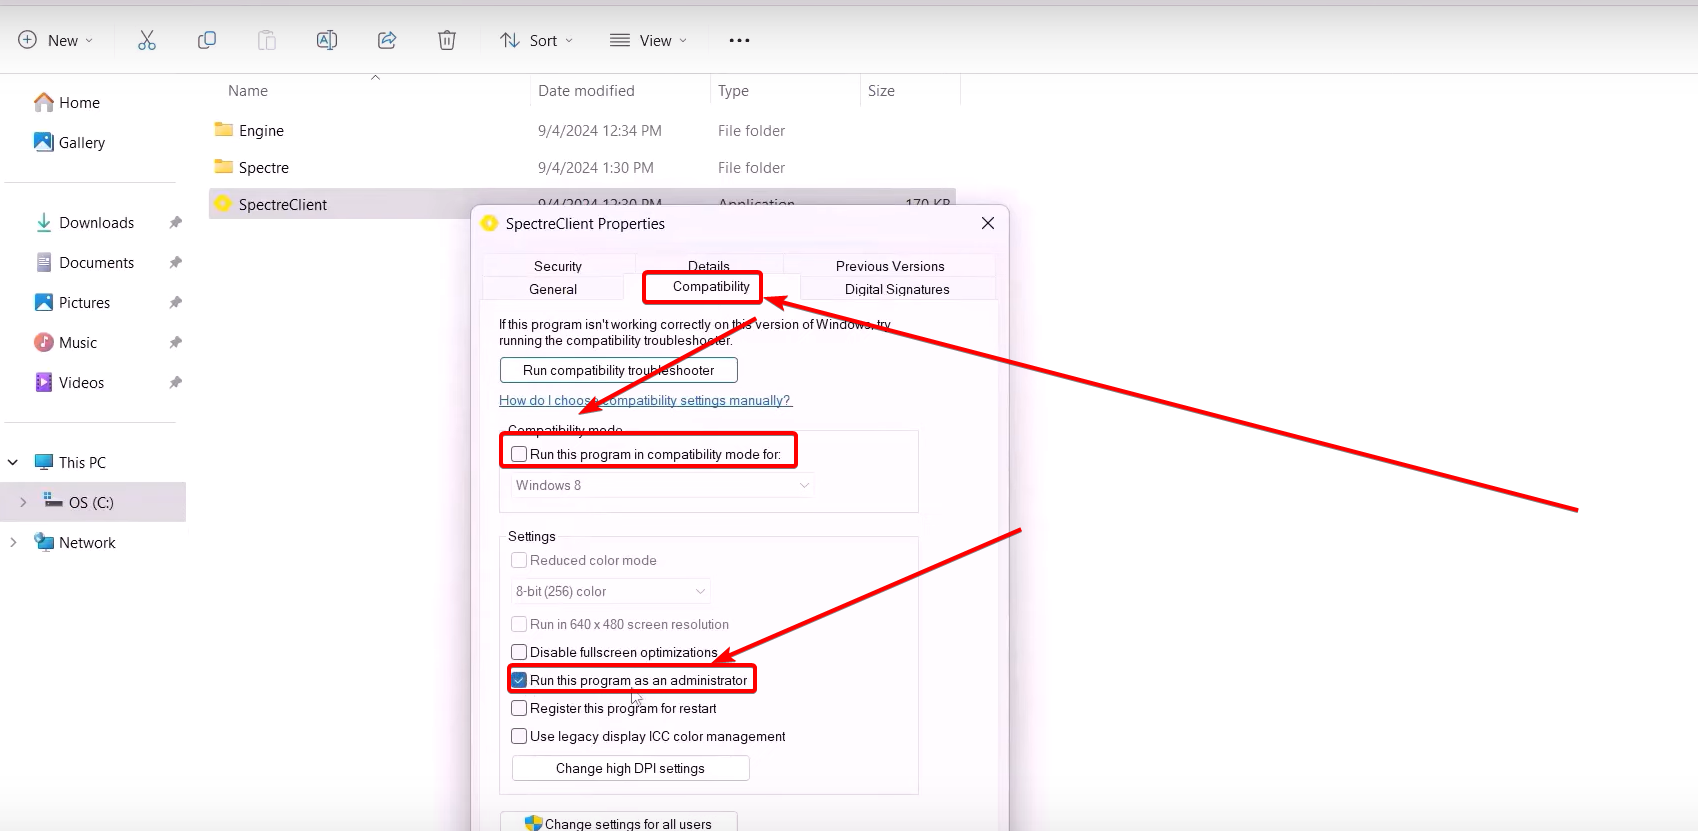Unpin Documents using its pin icon
The width and height of the screenshot is (1698, 831).
click(175, 262)
